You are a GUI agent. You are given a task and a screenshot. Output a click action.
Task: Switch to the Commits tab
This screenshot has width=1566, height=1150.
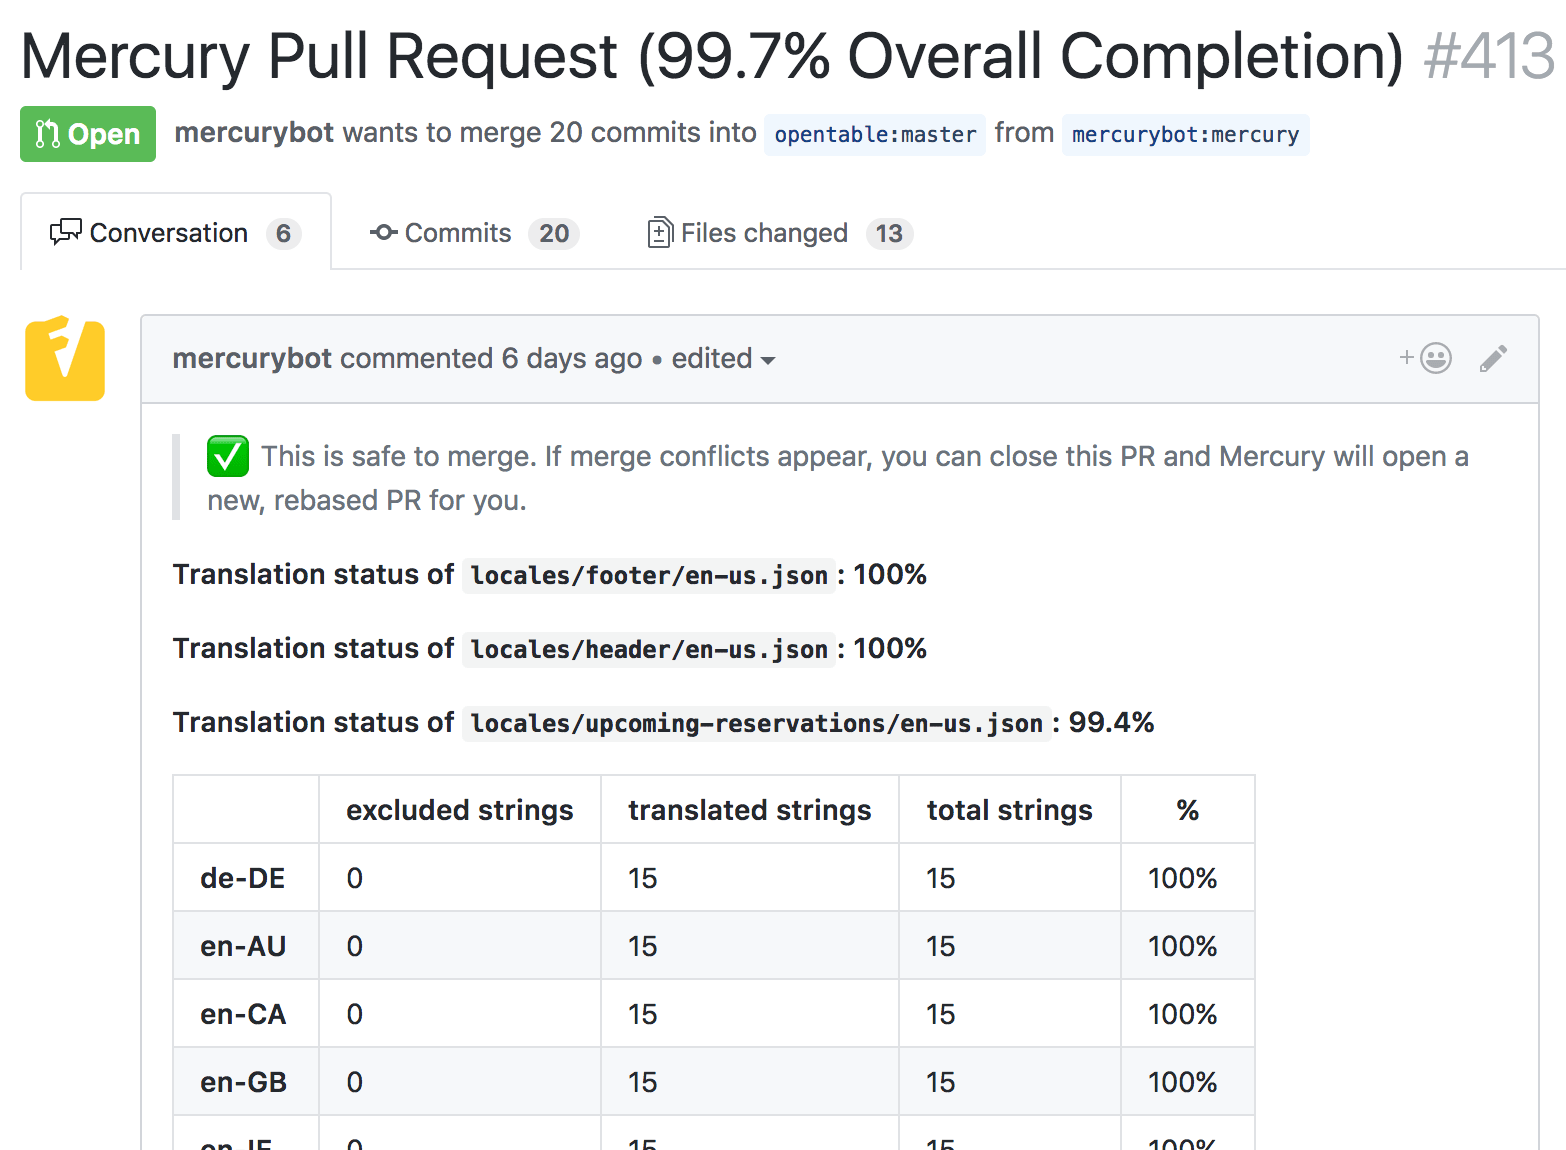click(474, 233)
